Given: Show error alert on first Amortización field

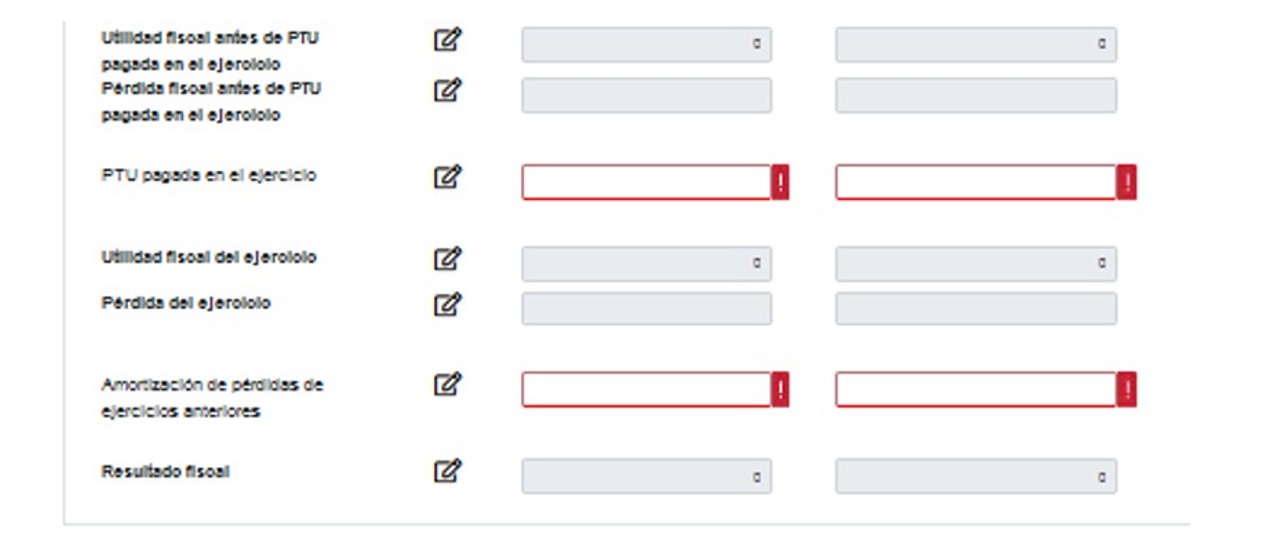Looking at the screenshot, I should pos(780,390).
